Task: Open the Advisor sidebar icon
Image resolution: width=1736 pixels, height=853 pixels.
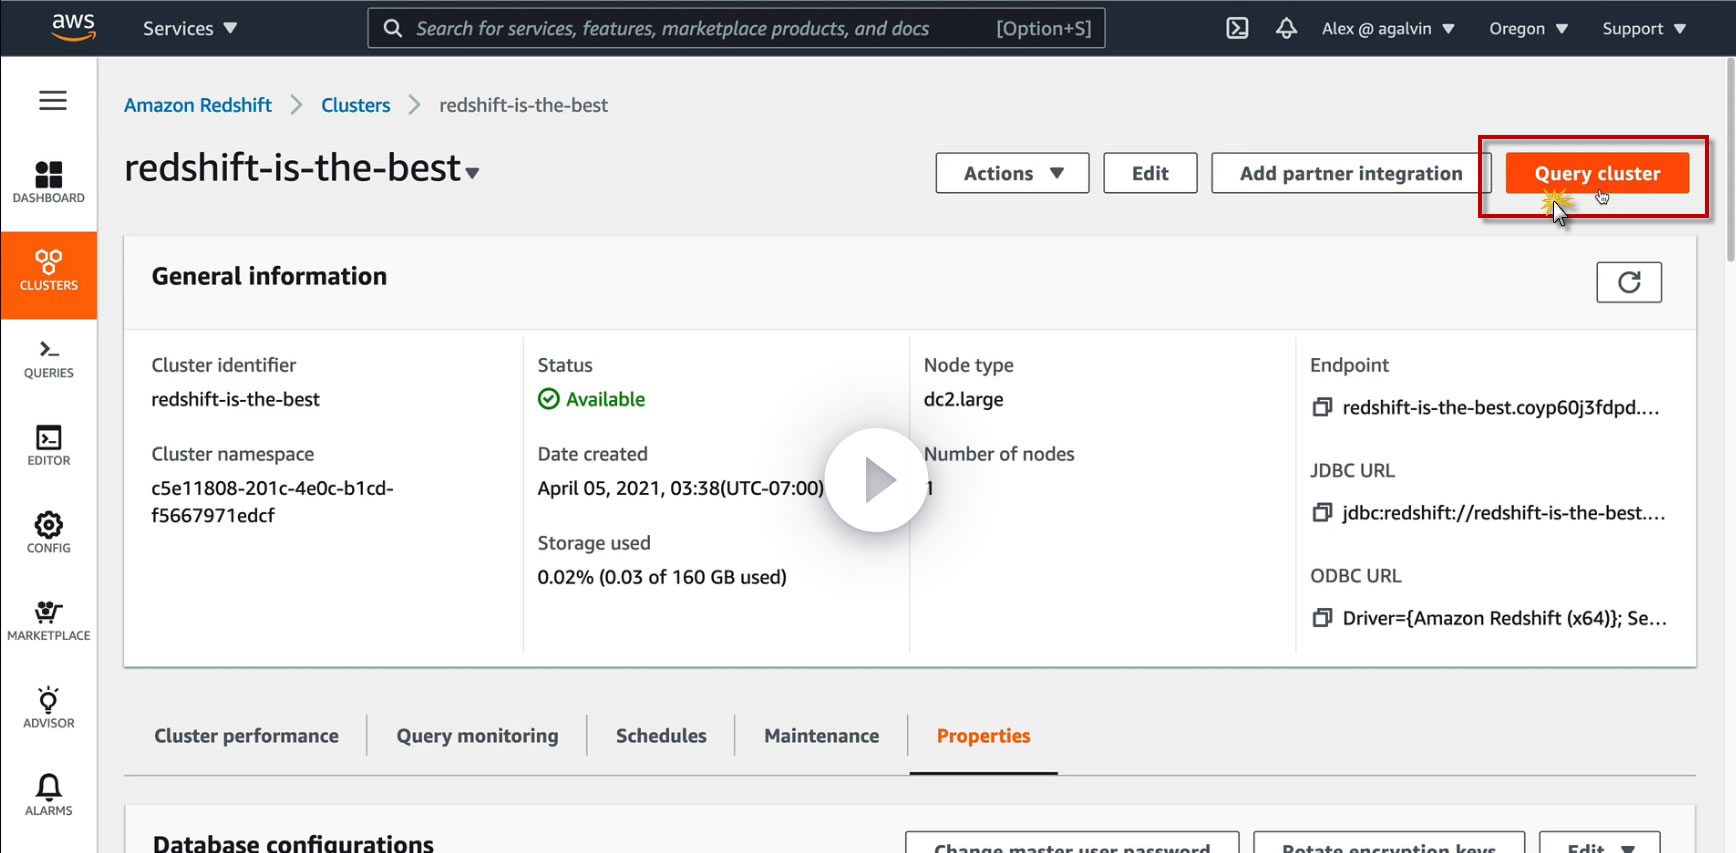Action: [x=49, y=708]
